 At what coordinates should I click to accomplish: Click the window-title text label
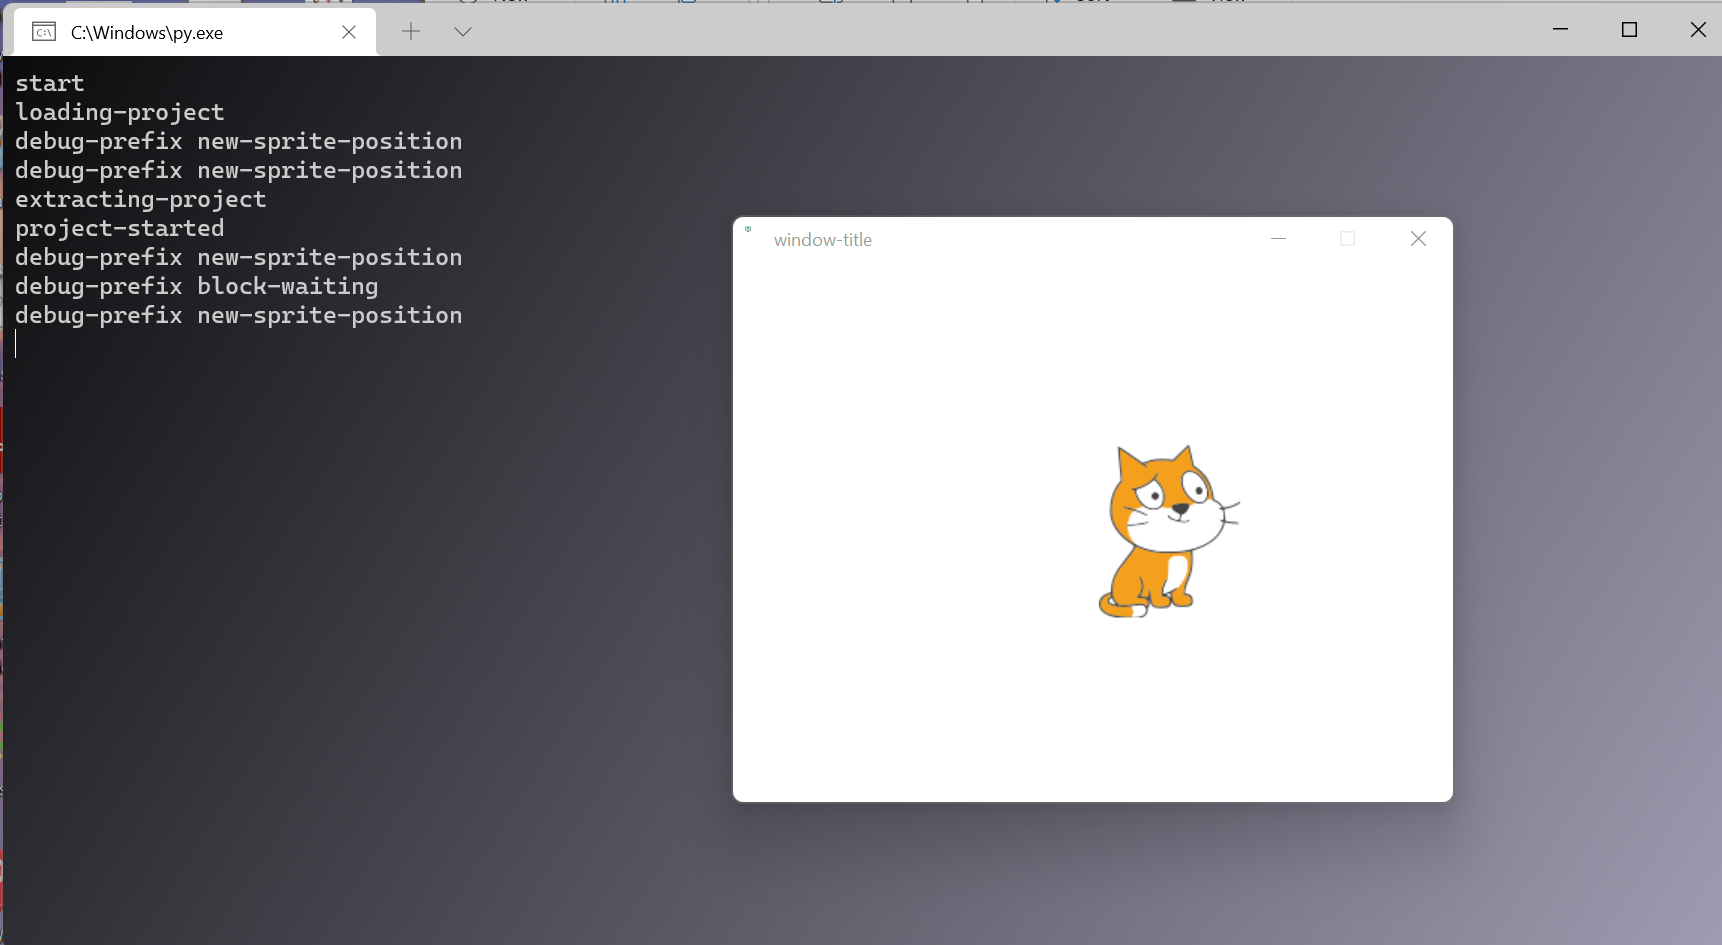(822, 239)
